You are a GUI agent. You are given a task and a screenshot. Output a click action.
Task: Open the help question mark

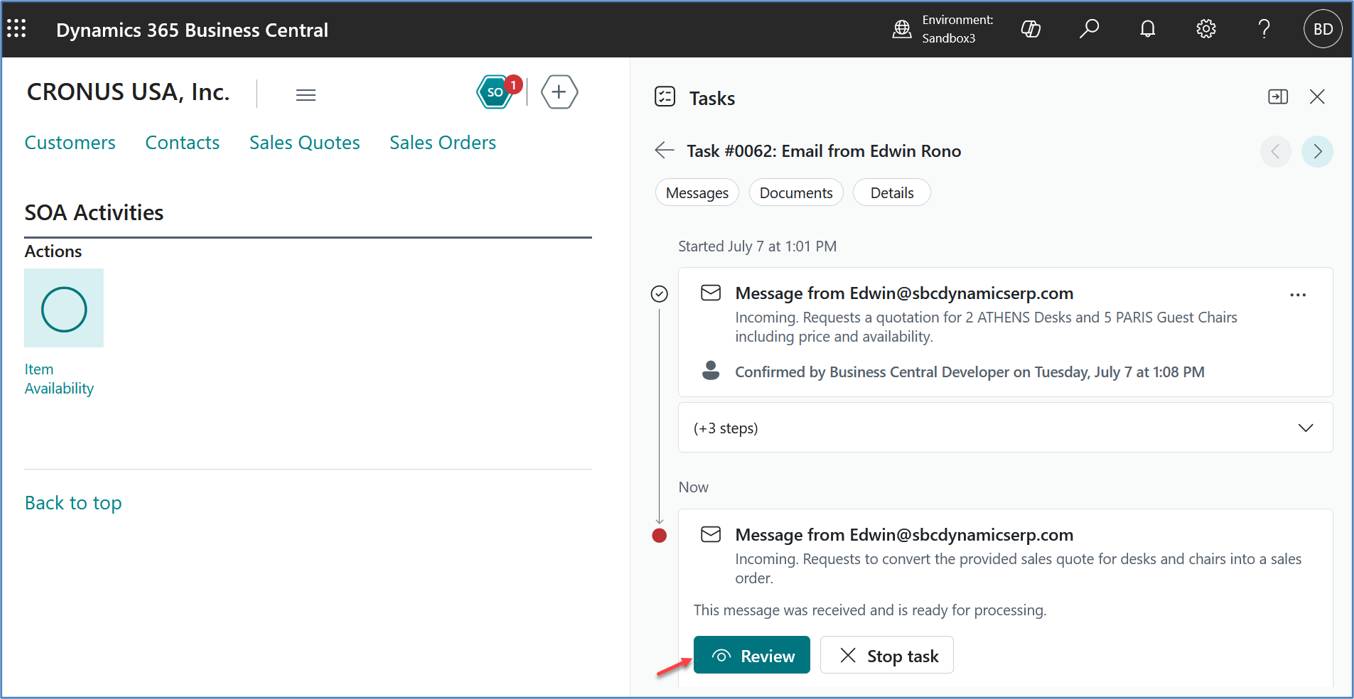click(x=1264, y=29)
